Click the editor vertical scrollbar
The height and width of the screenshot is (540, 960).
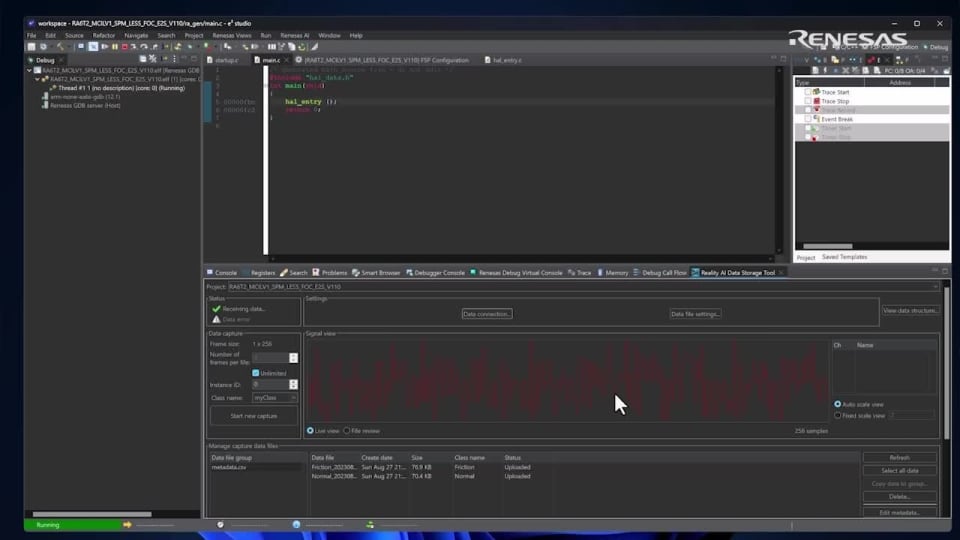(779, 160)
